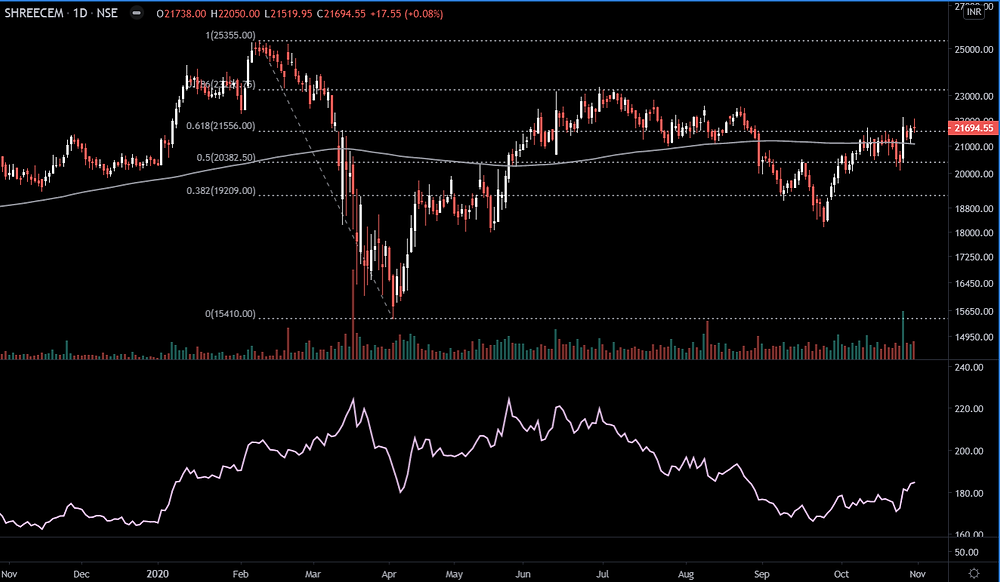Select the Fibonacci label 0.618(21556.00)

click(x=221, y=126)
